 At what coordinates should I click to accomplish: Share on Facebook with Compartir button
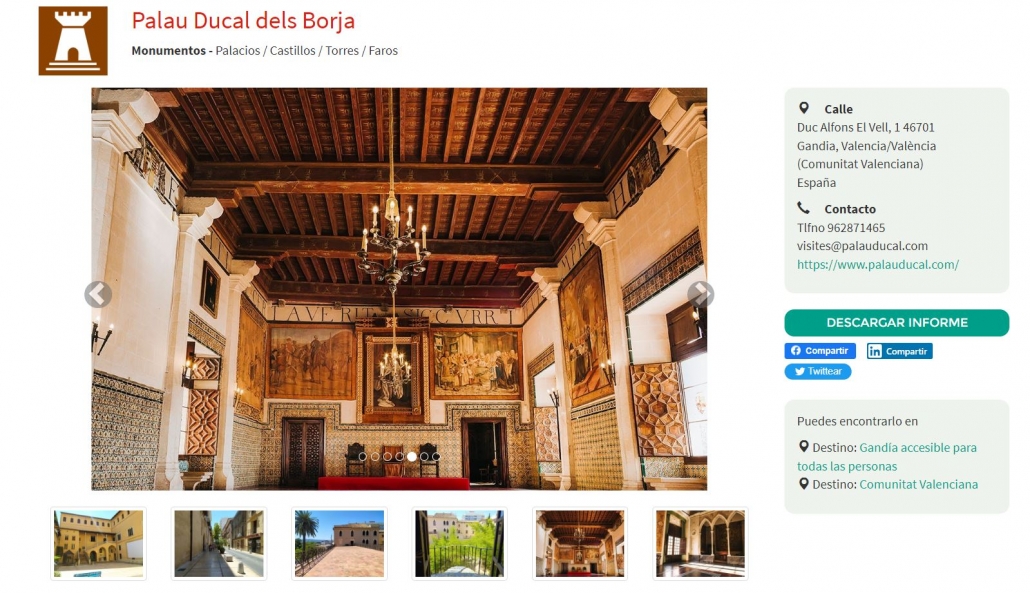(x=820, y=351)
